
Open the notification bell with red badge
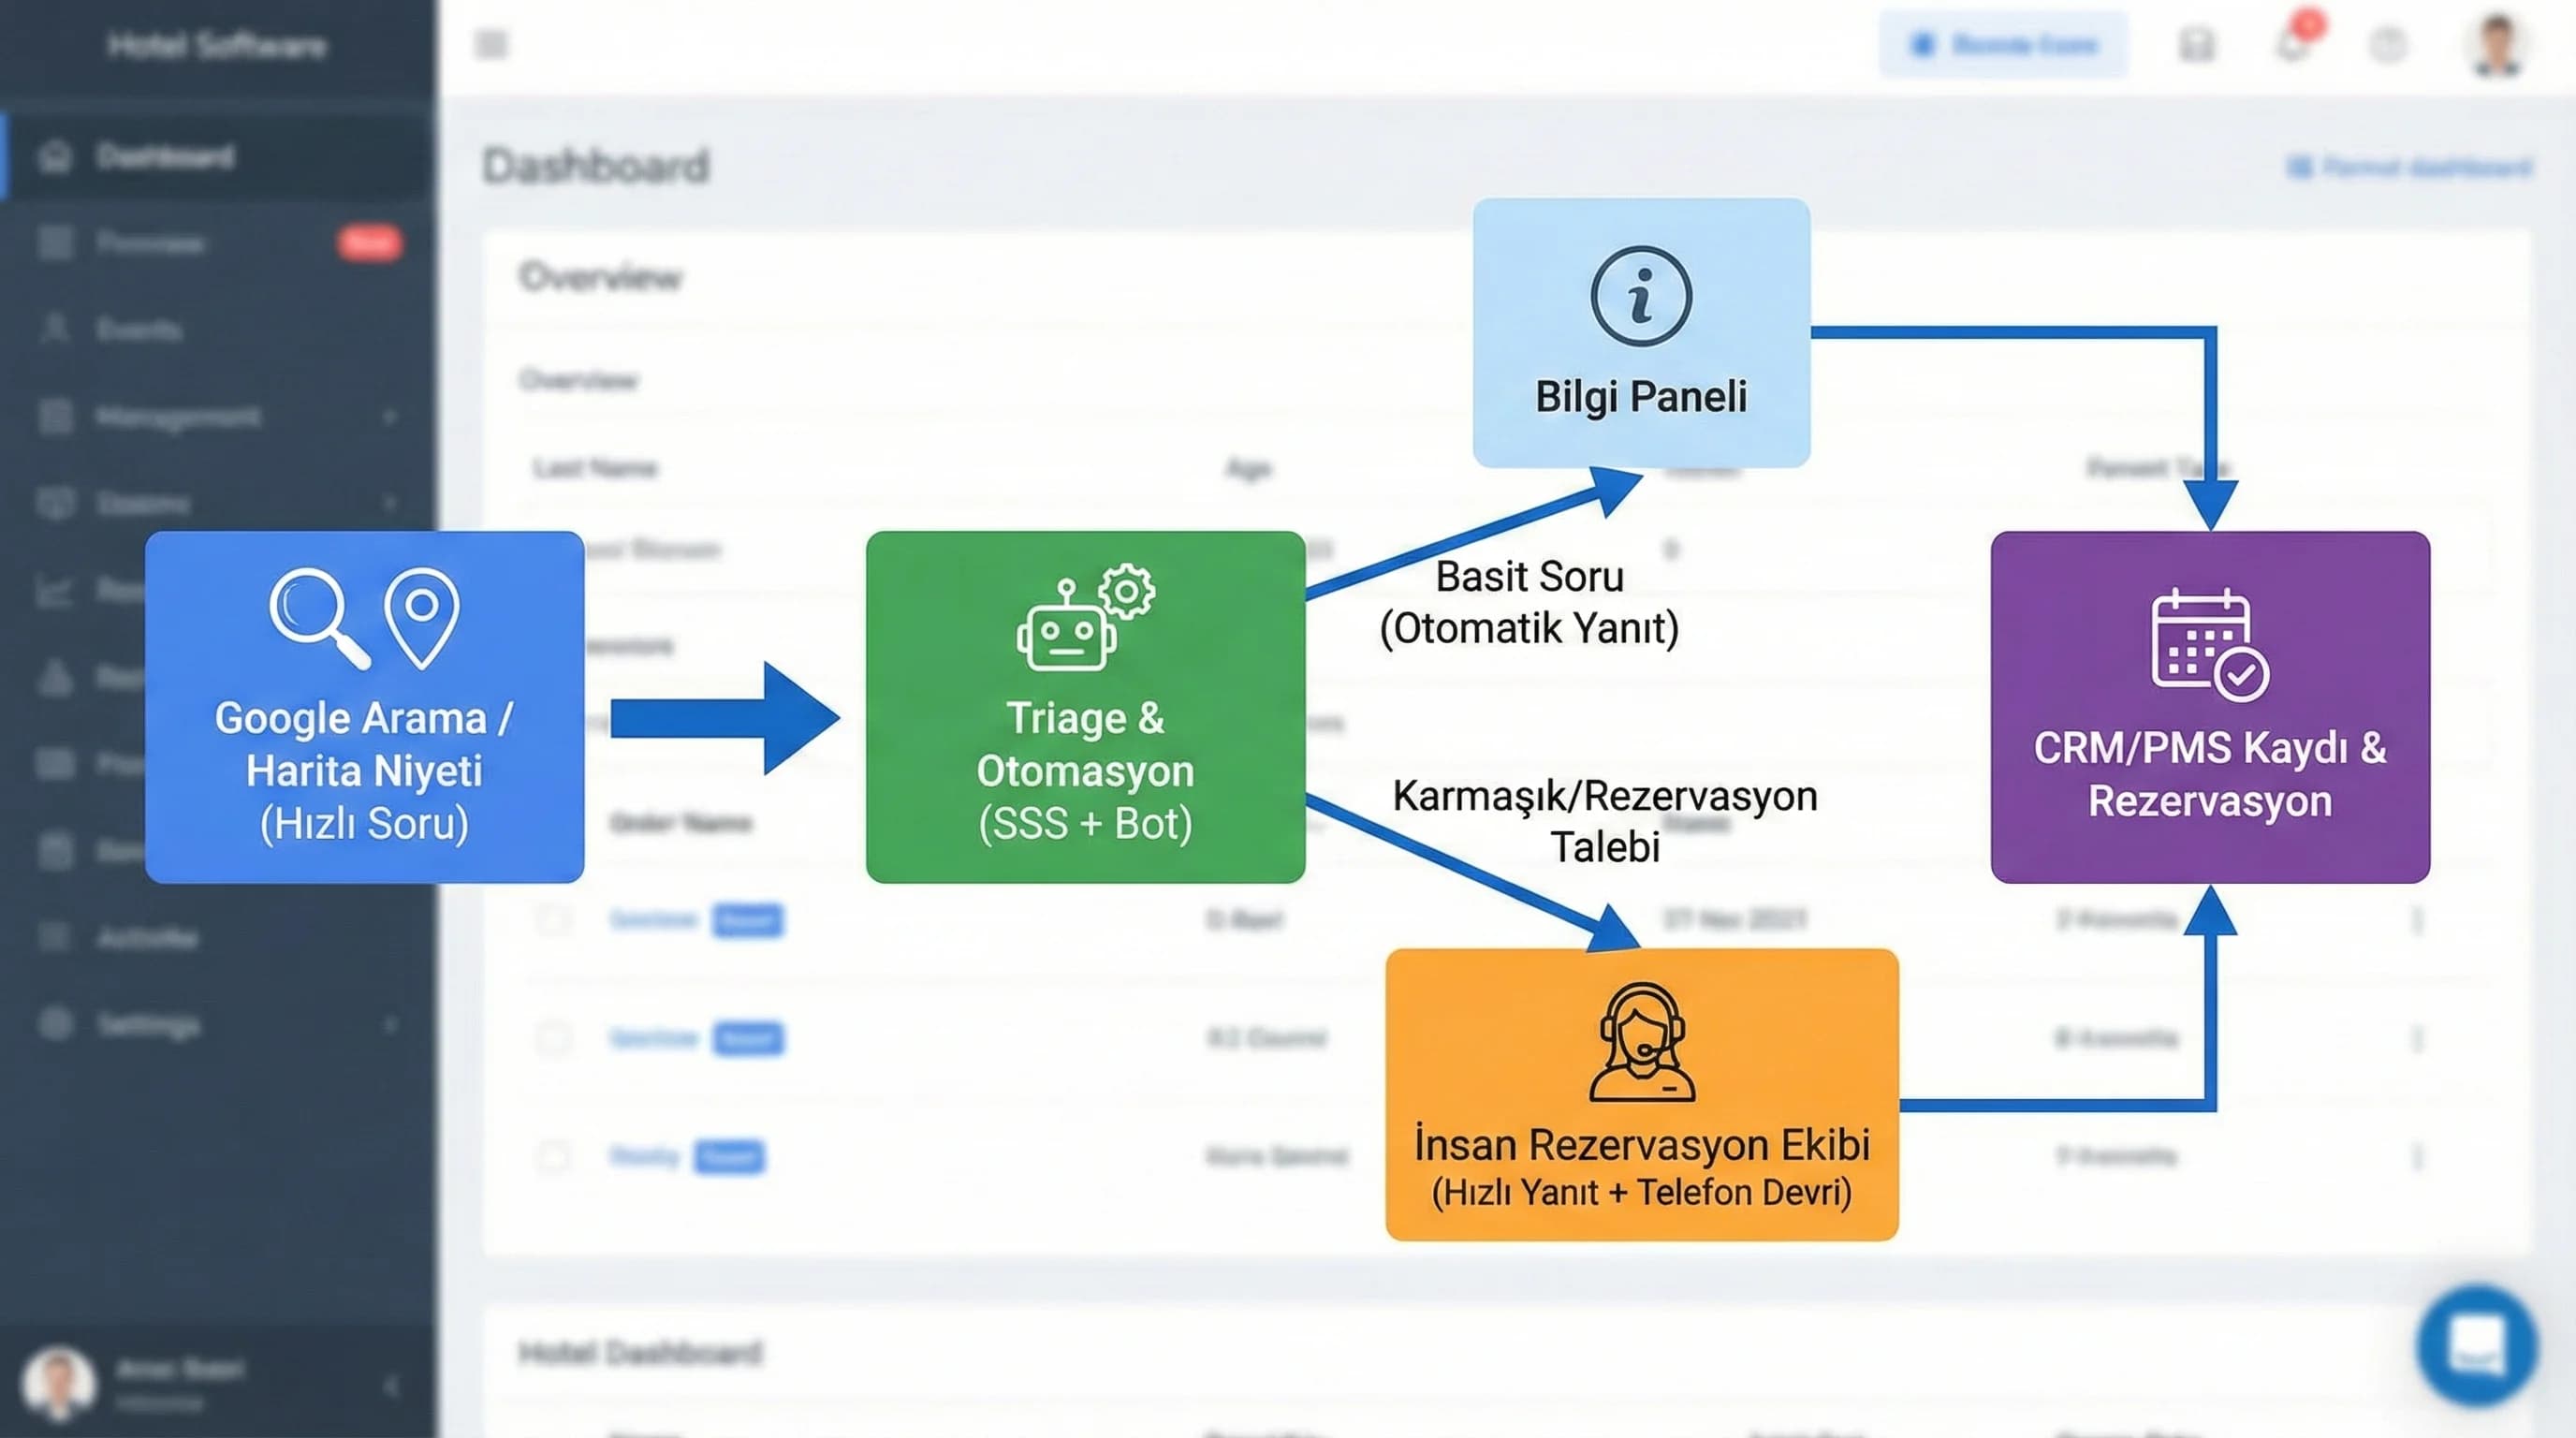click(x=2293, y=44)
